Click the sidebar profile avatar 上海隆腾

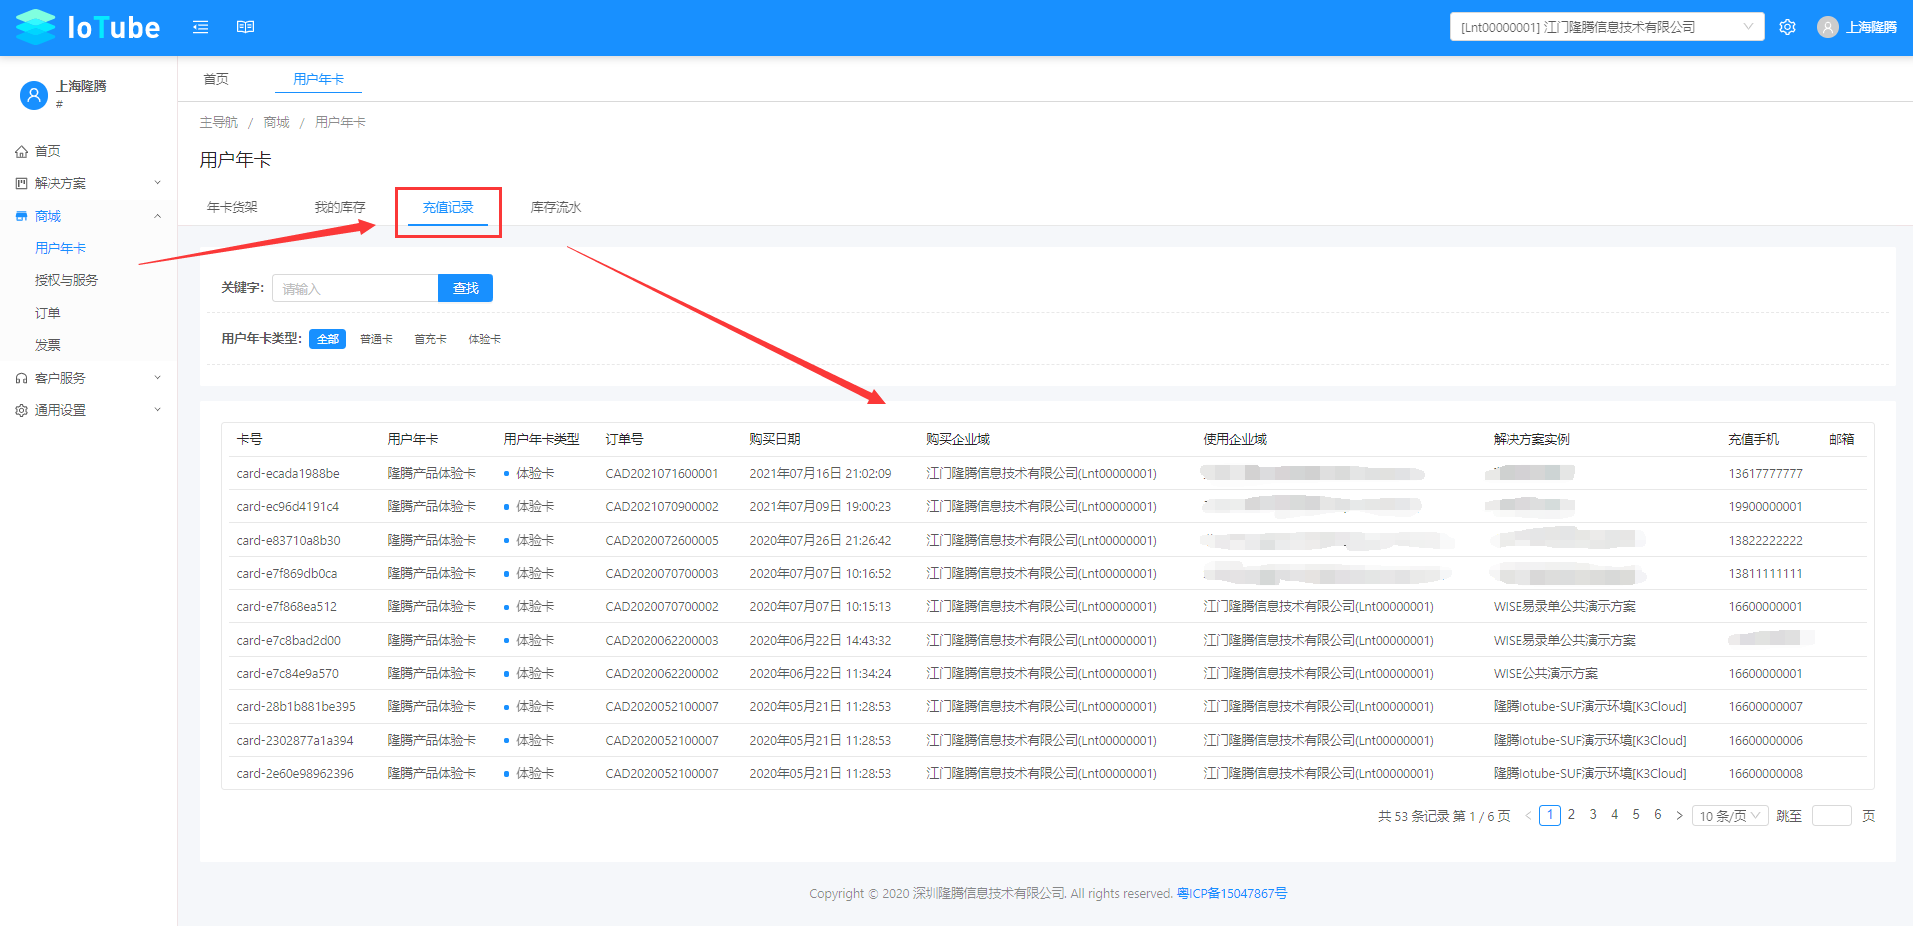[34, 95]
